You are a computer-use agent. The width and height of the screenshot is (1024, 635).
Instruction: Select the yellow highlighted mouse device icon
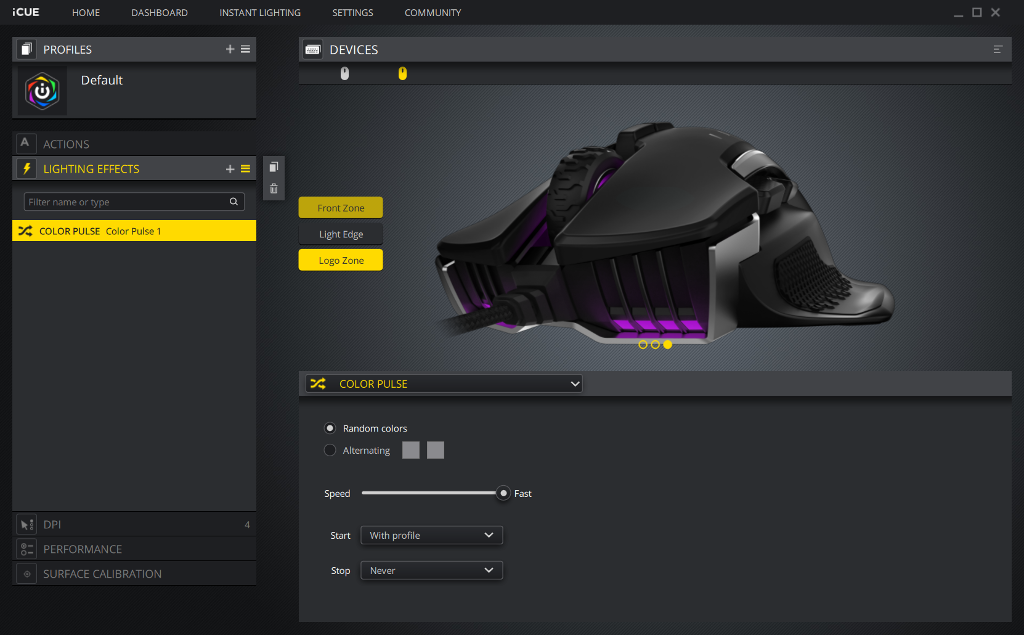pos(403,73)
